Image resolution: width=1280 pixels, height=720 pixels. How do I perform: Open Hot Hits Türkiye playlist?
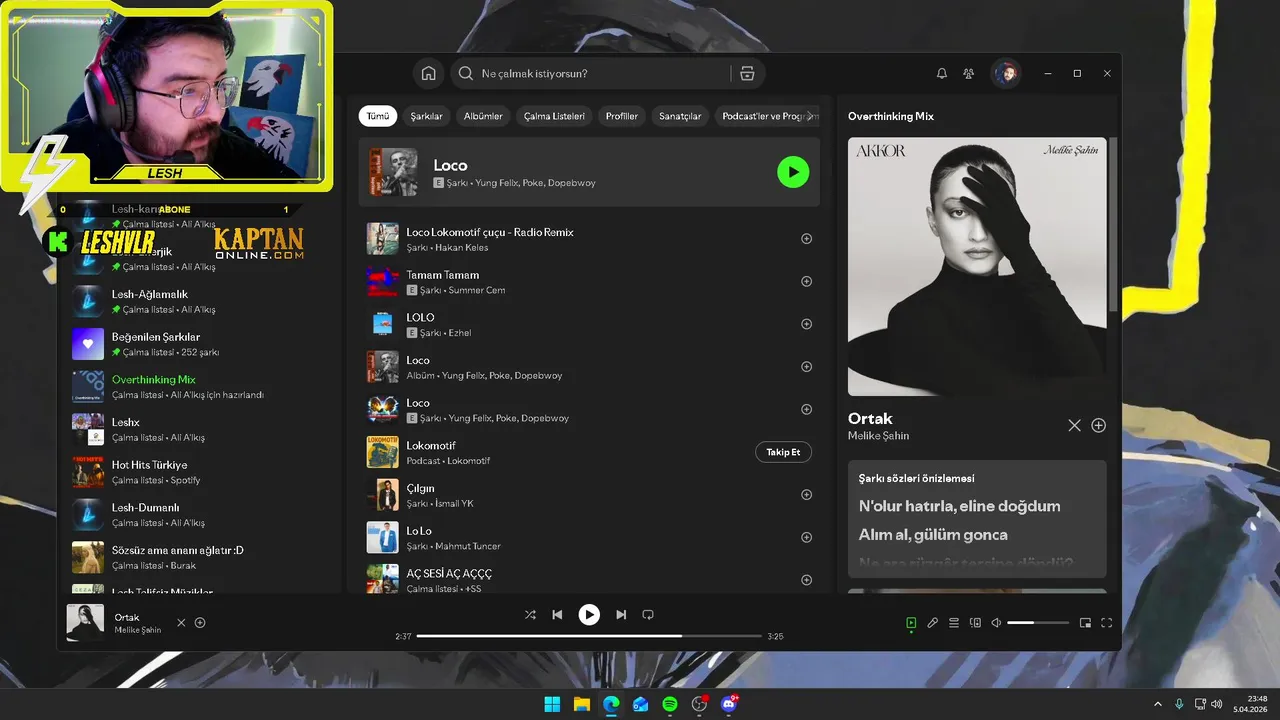point(199,472)
